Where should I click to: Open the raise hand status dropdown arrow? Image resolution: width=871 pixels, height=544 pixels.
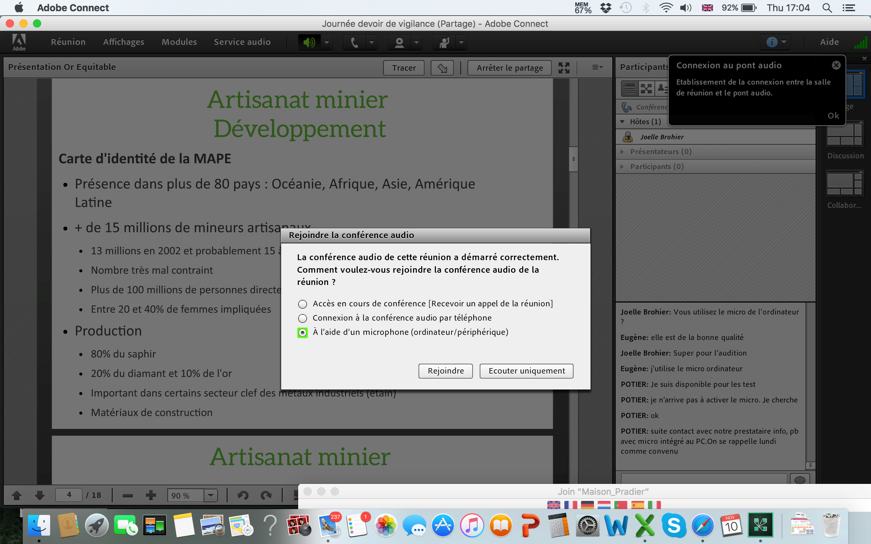pyautogui.click(x=461, y=42)
